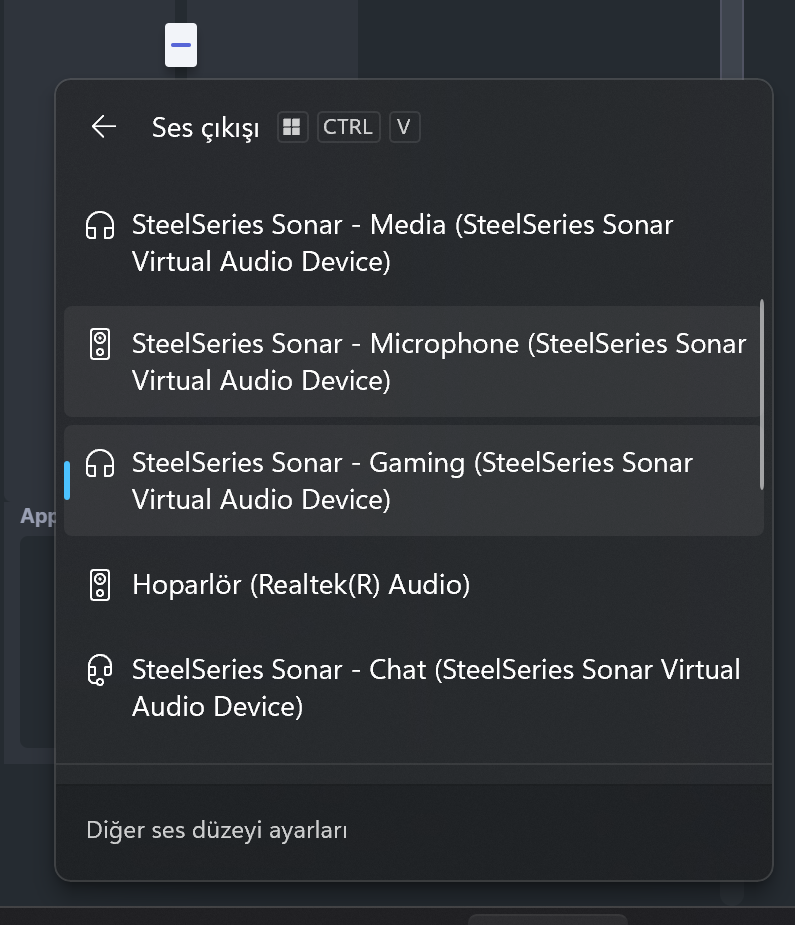Open Diğer ses düzeyi ayarları
Screen dimensions: 795x925
pos(217,830)
